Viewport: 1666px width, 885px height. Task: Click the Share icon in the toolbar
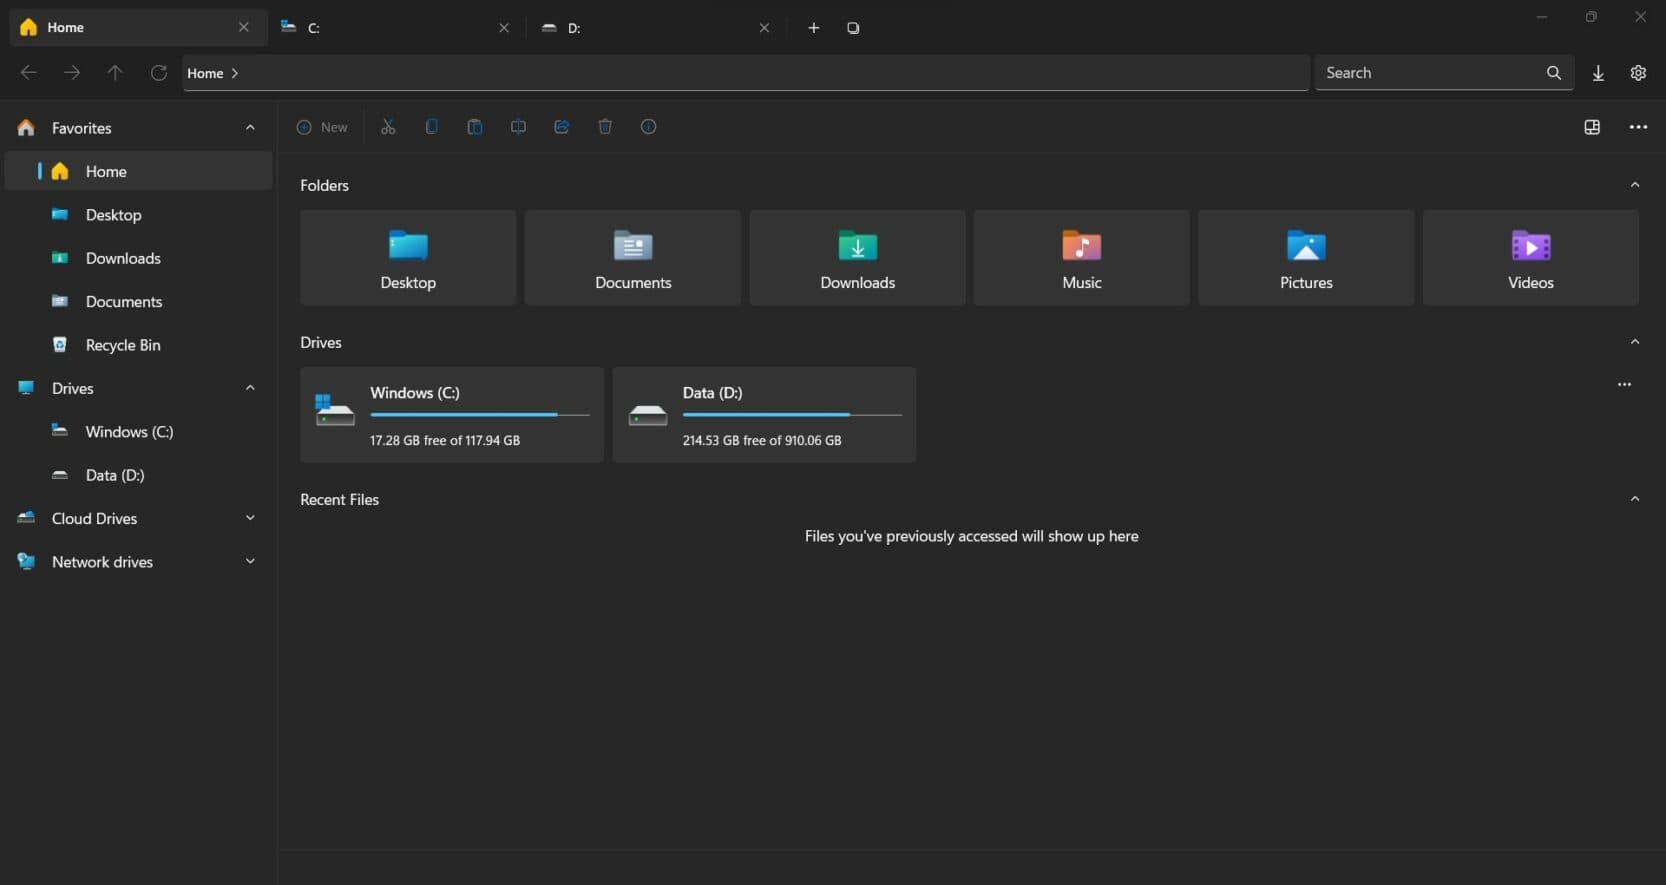click(561, 127)
